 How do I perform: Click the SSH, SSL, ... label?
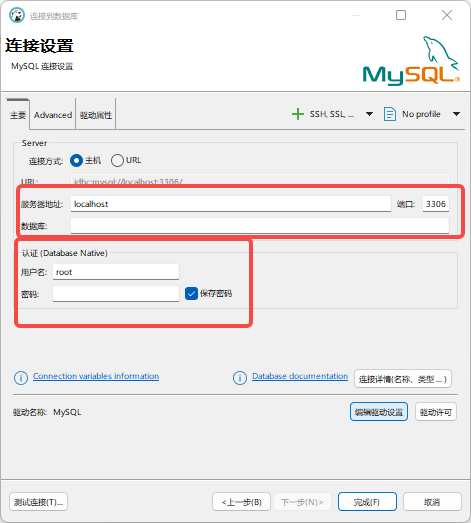tap(332, 114)
